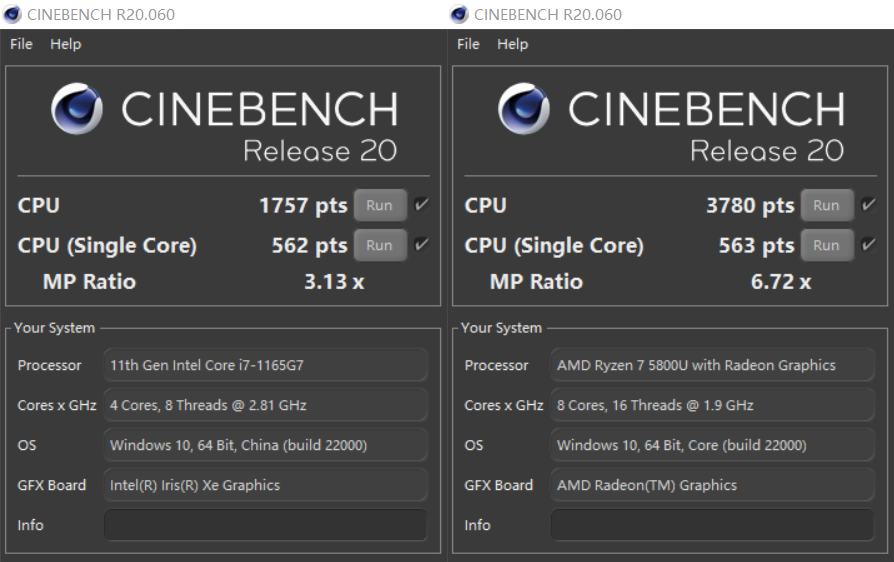Run CPU test scoring 3780 pts
This screenshot has height=562, width=894.
pyautogui.click(x=827, y=205)
